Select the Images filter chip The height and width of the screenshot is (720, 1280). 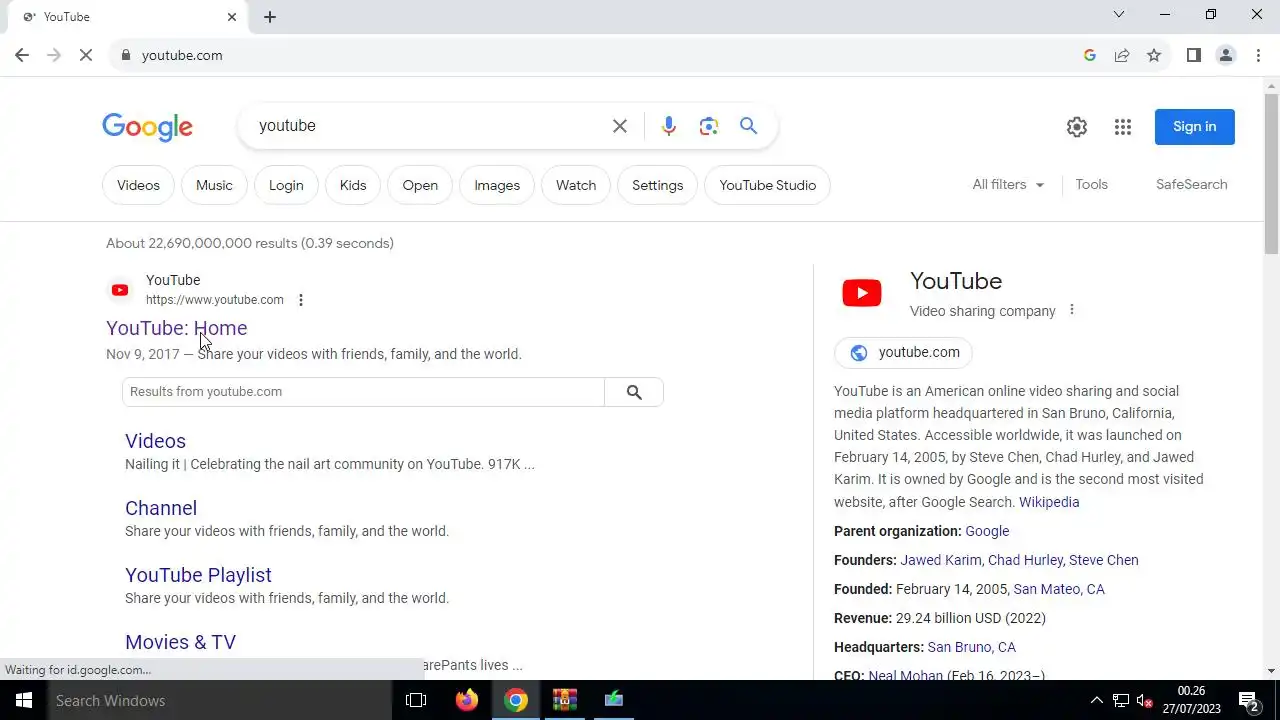point(497,185)
